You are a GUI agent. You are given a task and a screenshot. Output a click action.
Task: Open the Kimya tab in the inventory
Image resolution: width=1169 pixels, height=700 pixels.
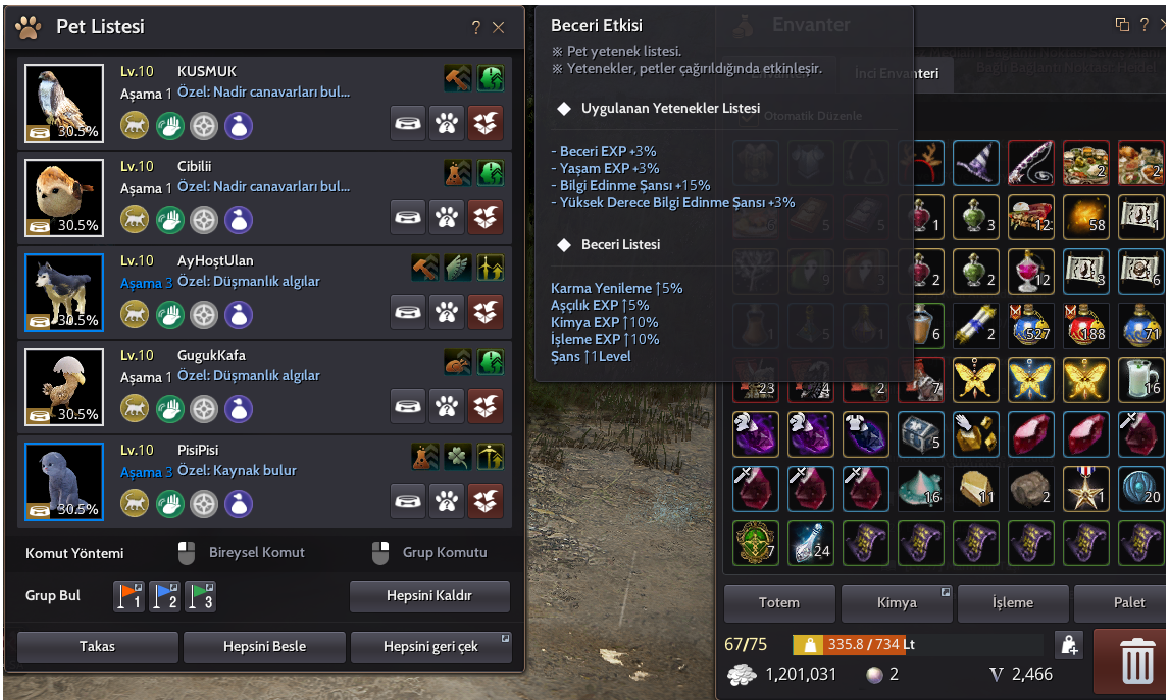pos(897,602)
